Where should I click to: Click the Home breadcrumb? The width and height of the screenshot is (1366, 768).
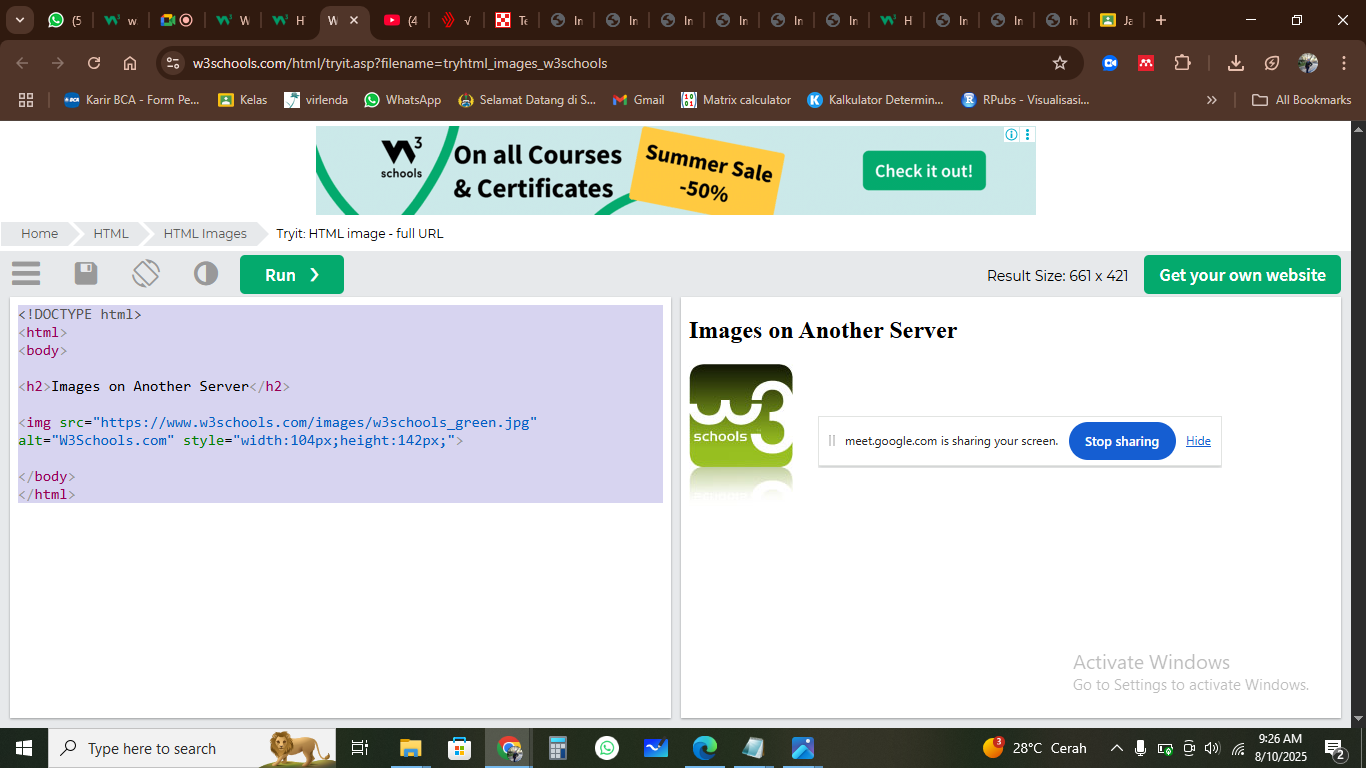[39, 233]
